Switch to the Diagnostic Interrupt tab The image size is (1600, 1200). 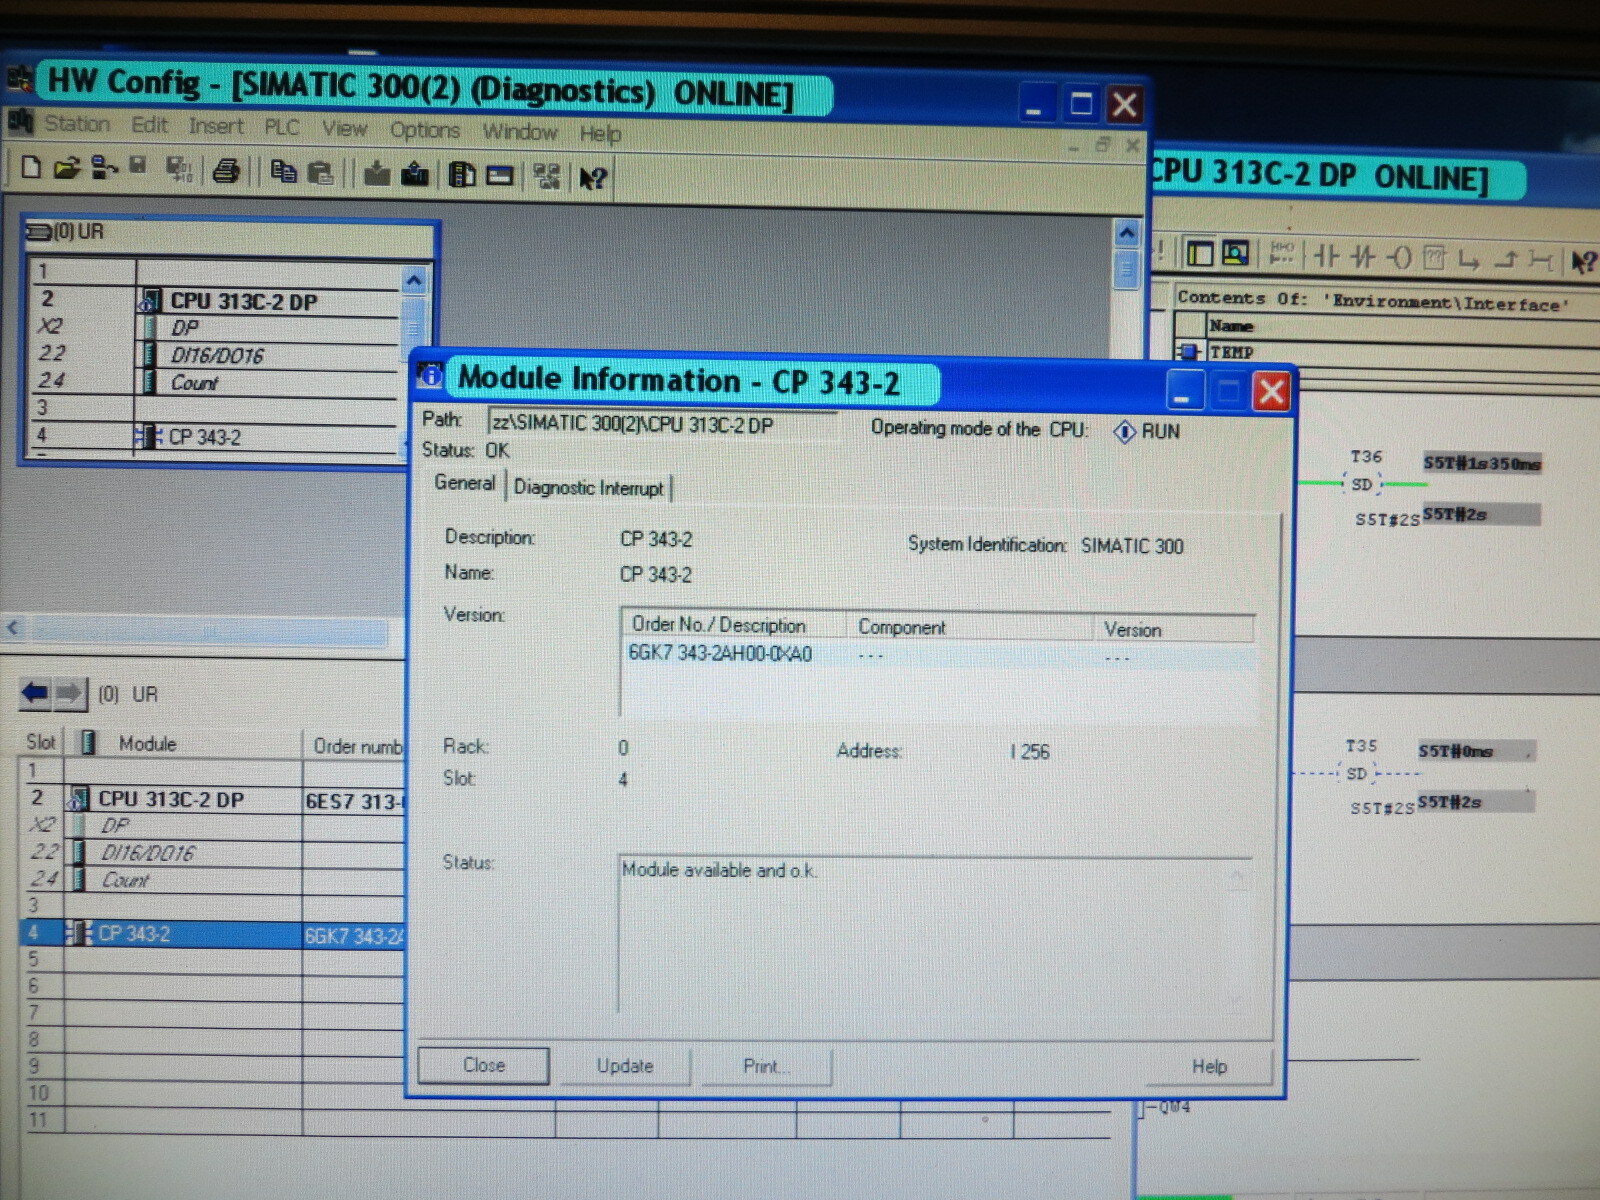589,488
